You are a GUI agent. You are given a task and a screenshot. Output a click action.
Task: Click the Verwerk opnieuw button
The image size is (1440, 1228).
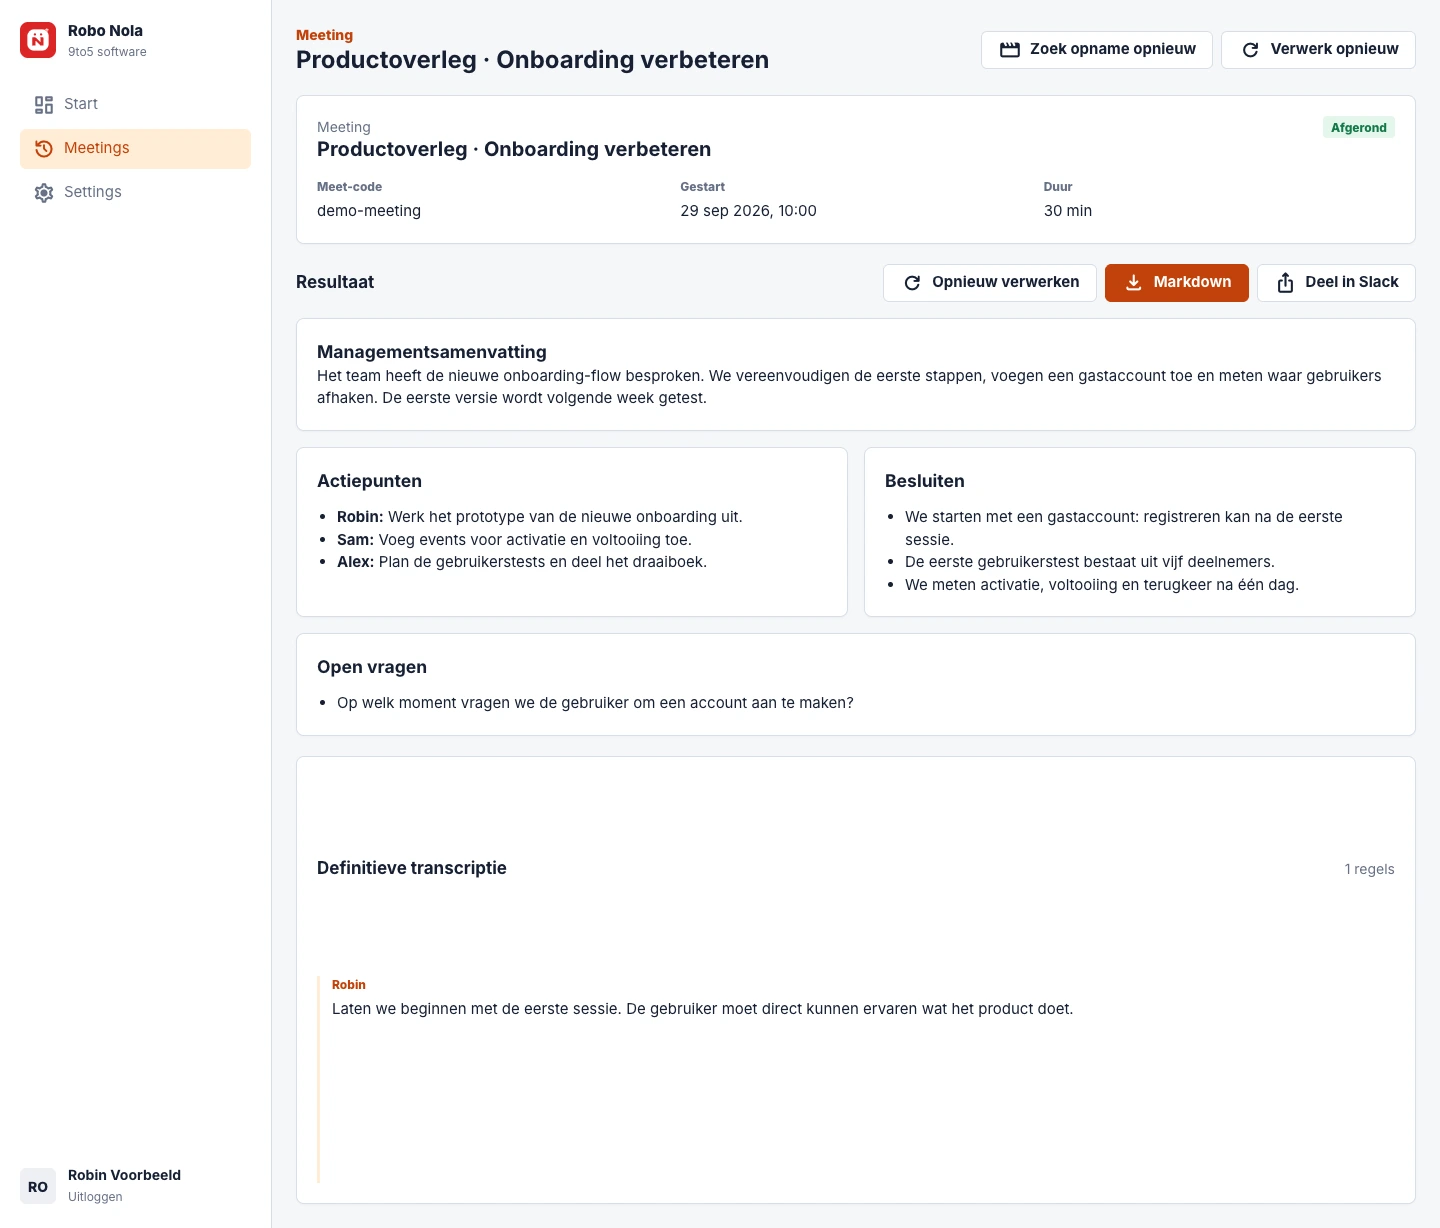pos(1318,50)
